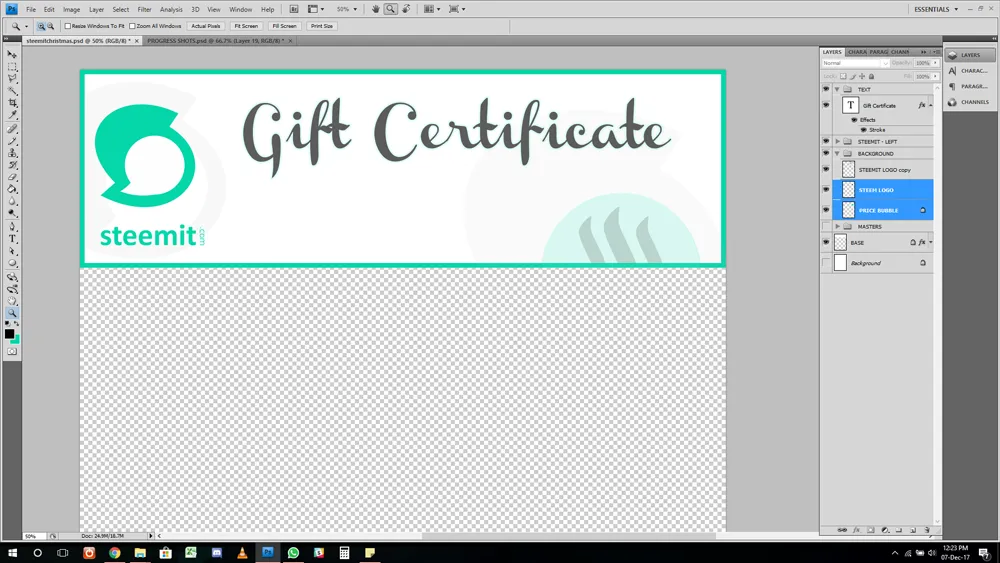Select the Dodge tool

pos(12,214)
